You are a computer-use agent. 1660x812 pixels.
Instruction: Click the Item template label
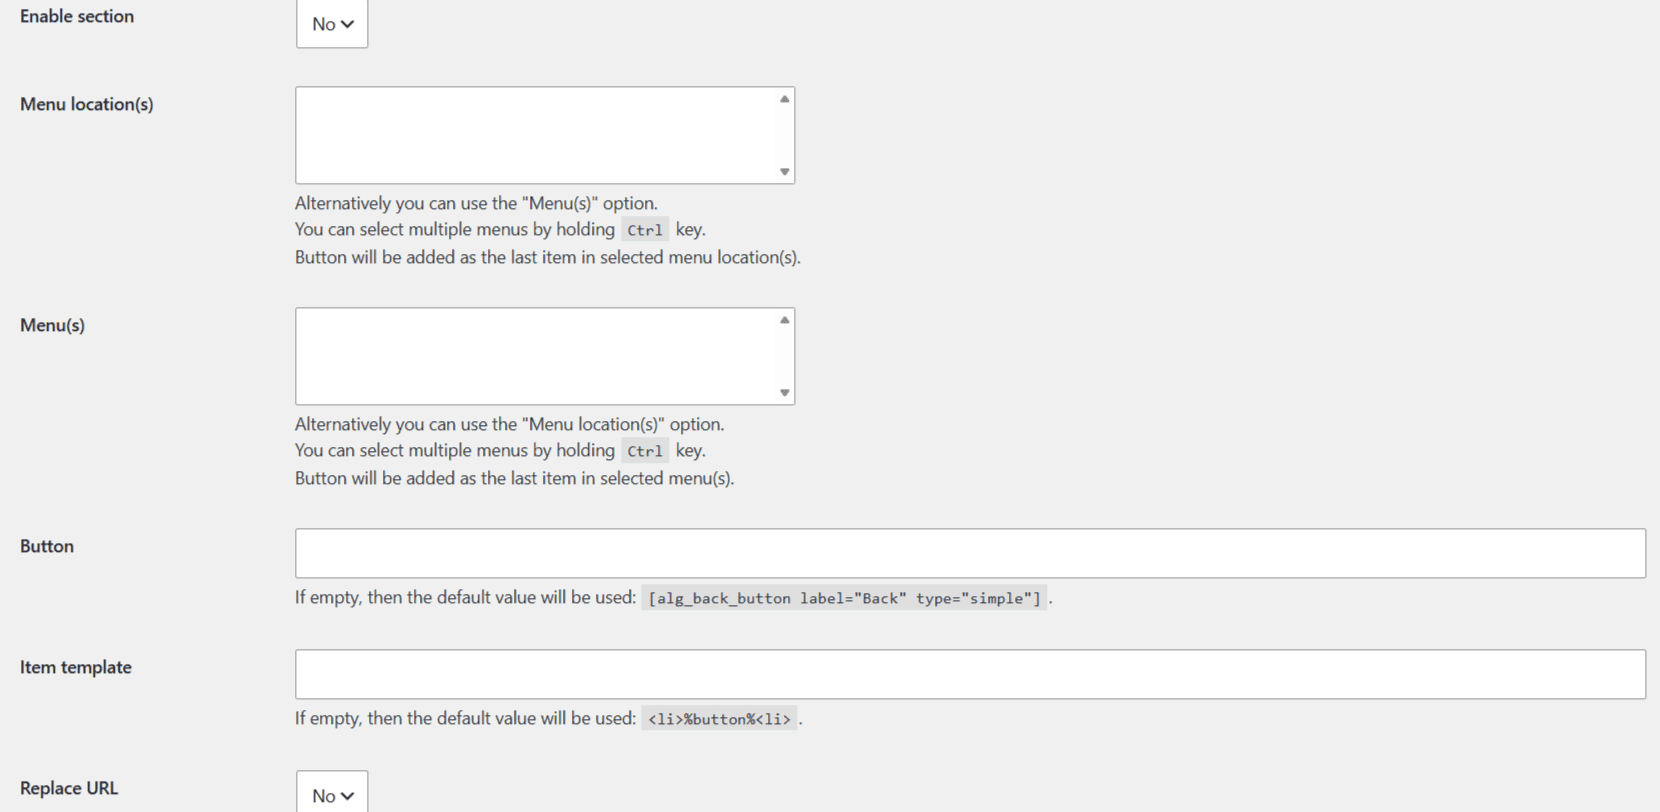point(76,667)
